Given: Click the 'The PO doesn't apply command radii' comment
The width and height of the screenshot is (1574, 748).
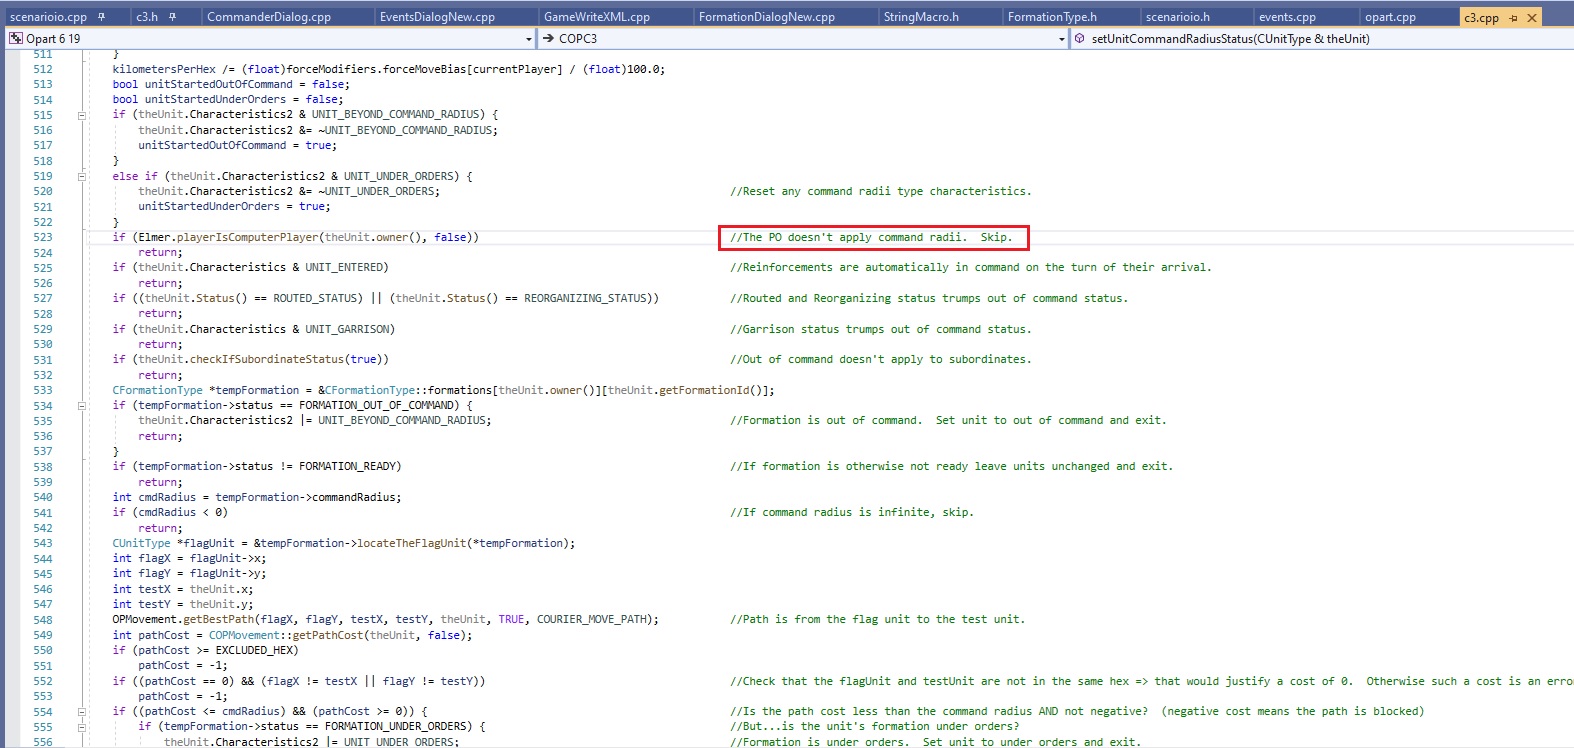Looking at the screenshot, I should pyautogui.click(x=871, y=237).
